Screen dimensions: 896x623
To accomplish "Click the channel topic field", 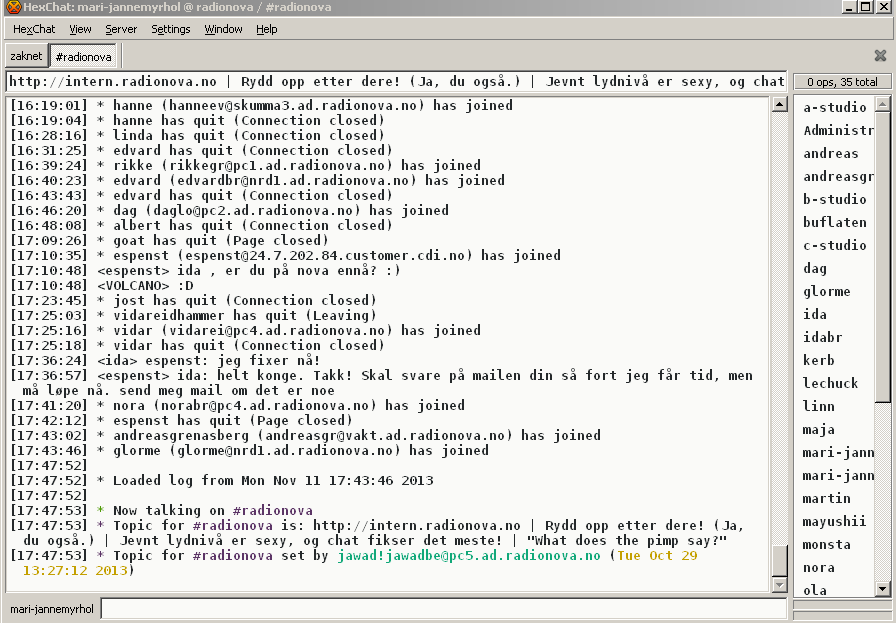I will [397, 82].
